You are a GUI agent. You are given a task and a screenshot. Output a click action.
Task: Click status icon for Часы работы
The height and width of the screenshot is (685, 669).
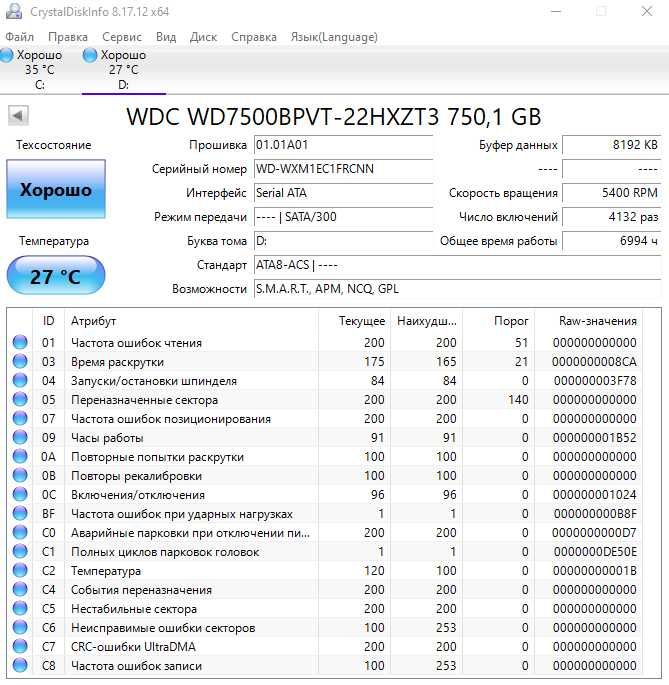pyautogui.click(x=20, y=437)
